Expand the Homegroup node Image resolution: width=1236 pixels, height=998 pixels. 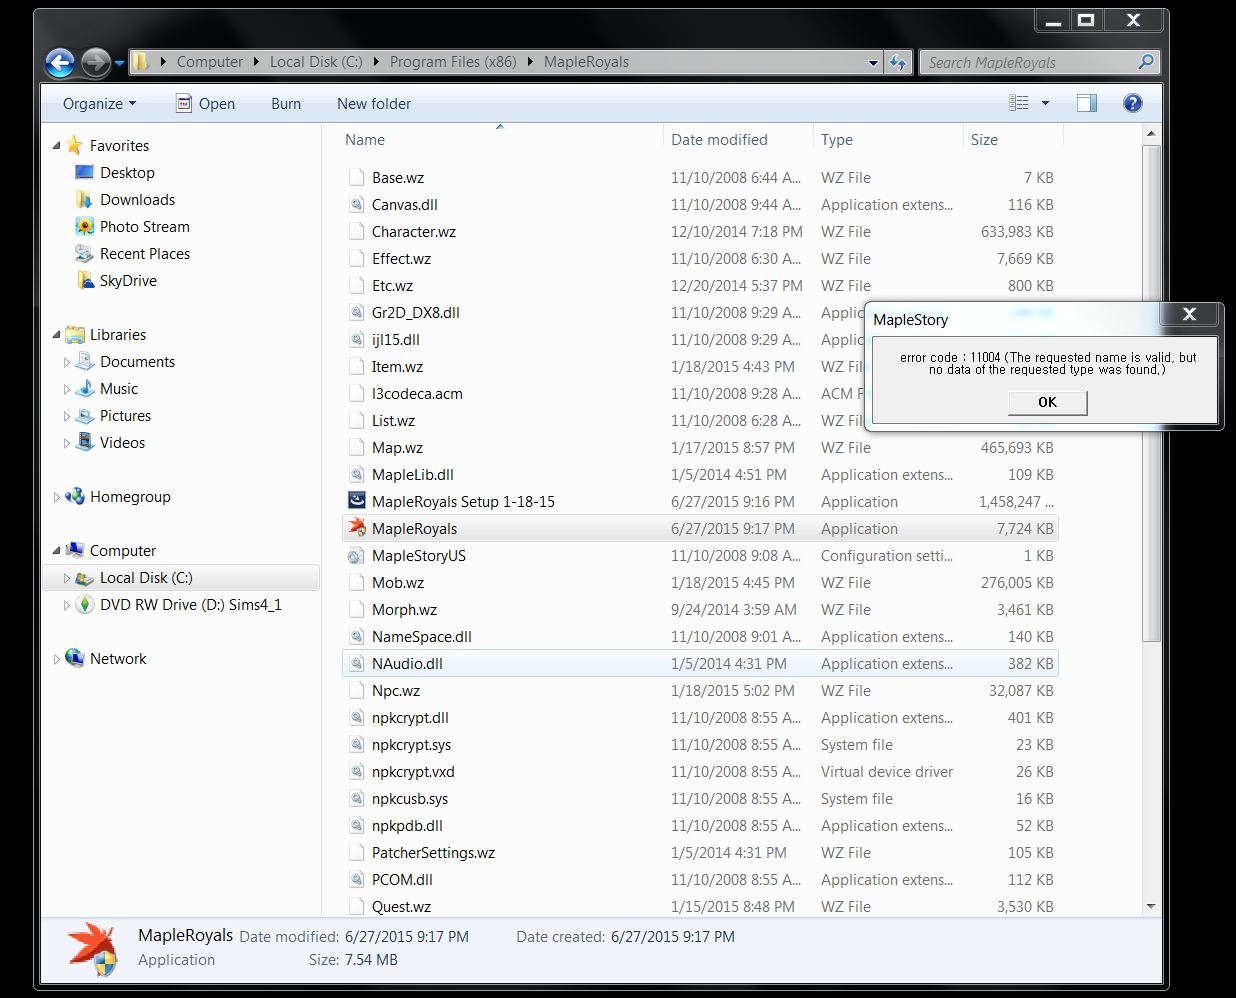point(56,497)
